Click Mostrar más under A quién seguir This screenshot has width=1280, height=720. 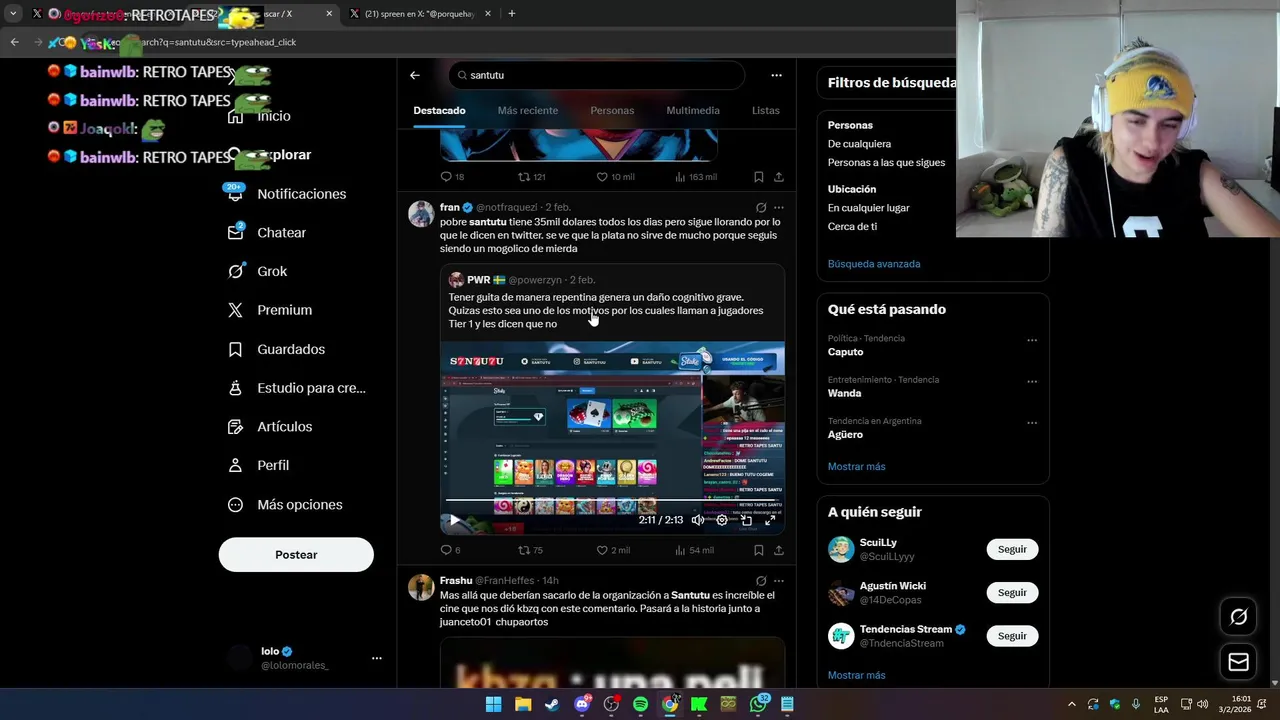[x=856, y=675]
